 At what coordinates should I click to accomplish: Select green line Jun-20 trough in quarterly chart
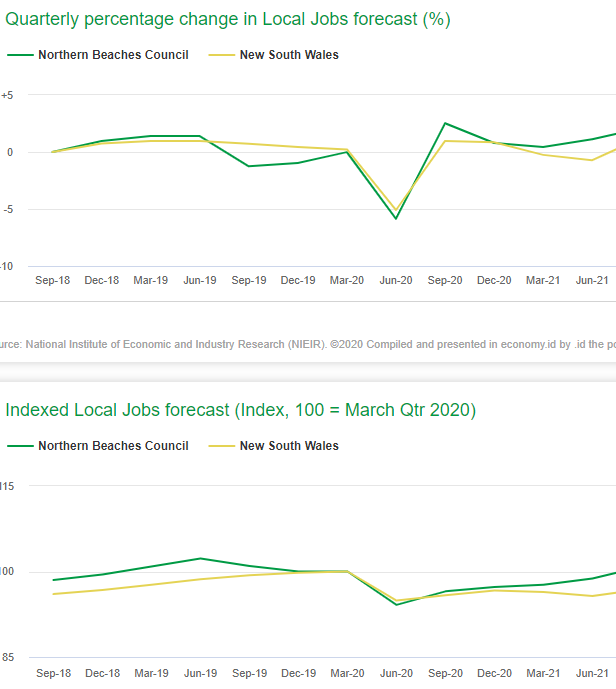(x=397, y=218)
